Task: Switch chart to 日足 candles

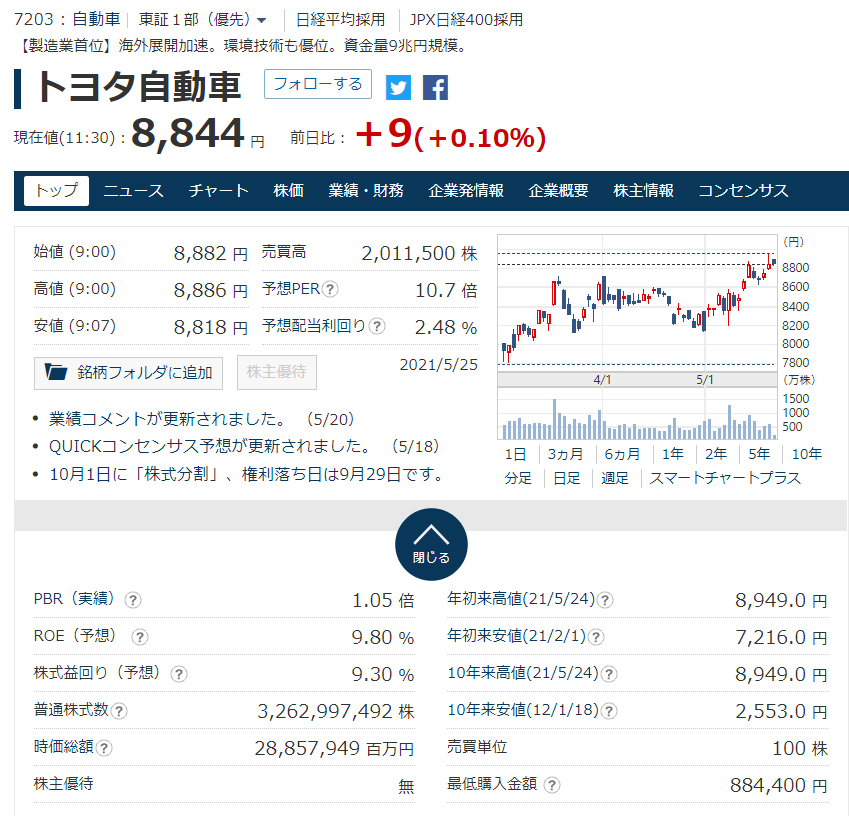Action: pos(567,478)
